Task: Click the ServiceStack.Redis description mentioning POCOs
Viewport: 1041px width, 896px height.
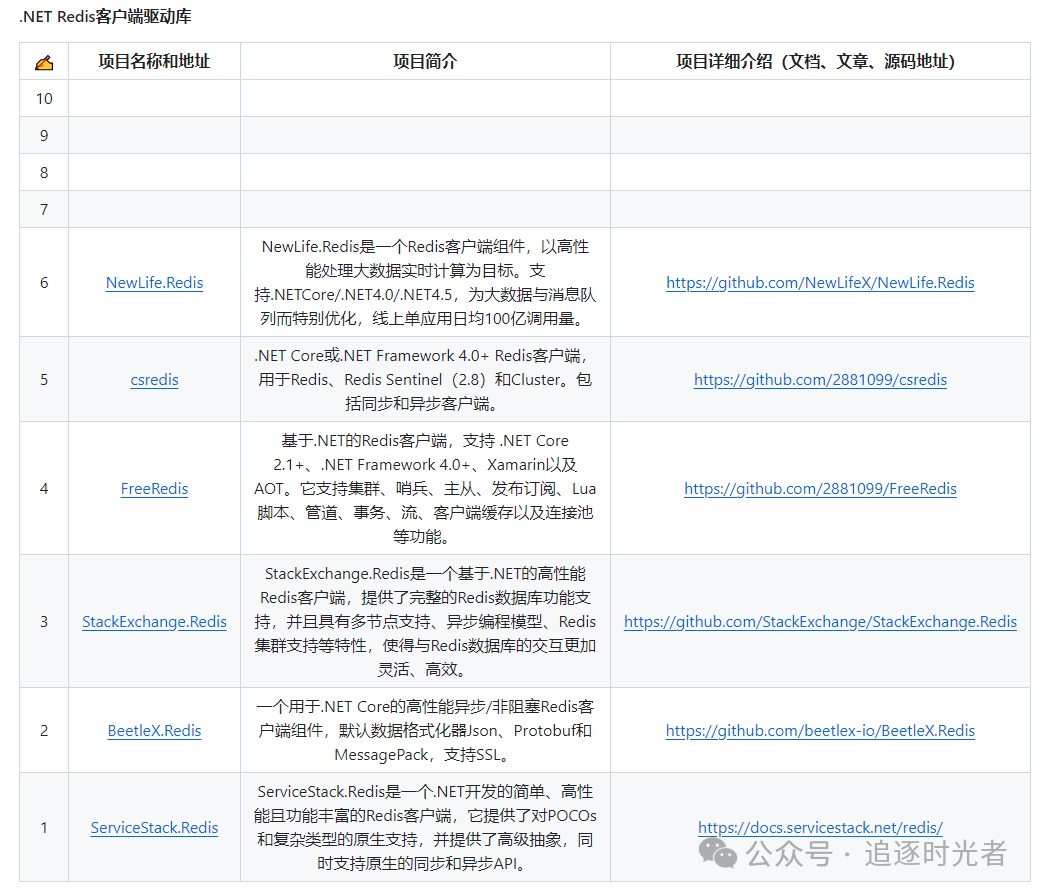Action: click(426, 828)
